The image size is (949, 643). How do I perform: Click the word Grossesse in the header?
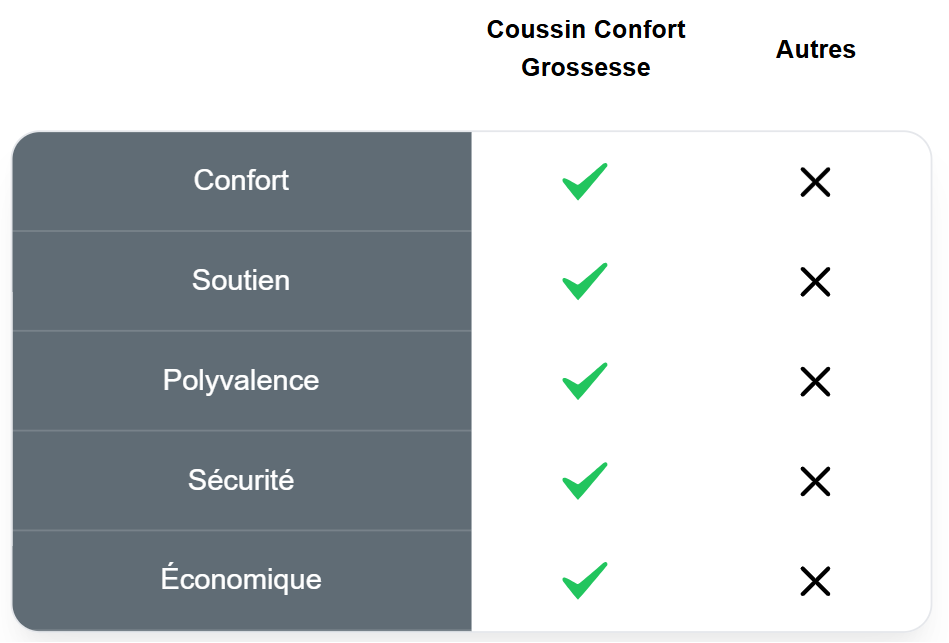[586, 68]
